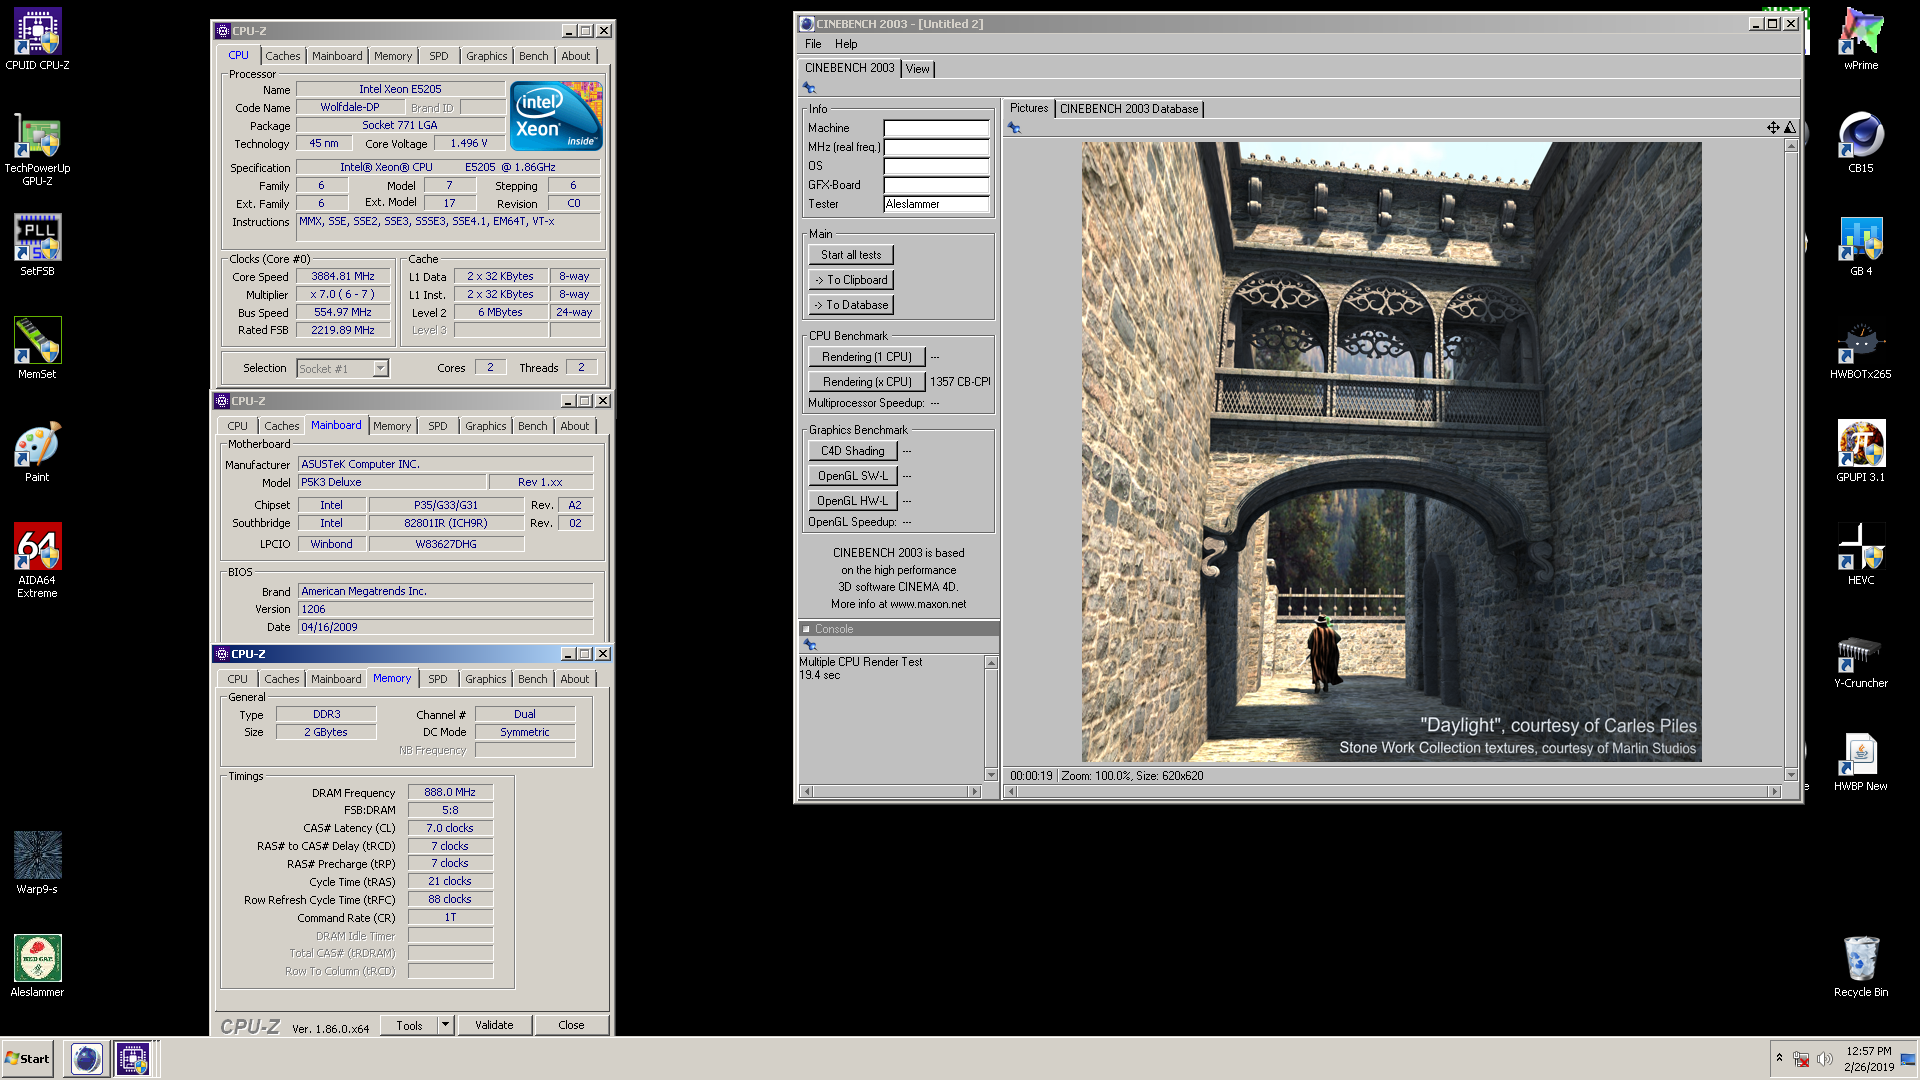Click the Tools button in CPU-Z

pos(409,1025)
